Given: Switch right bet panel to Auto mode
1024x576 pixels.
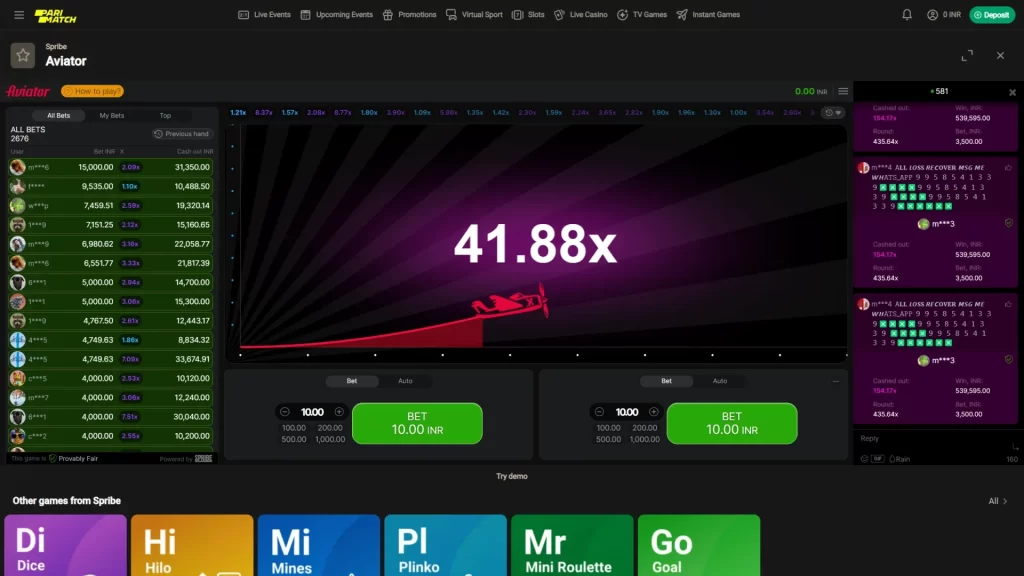Looking at the screenshot, I should click(x=720, y=381).
